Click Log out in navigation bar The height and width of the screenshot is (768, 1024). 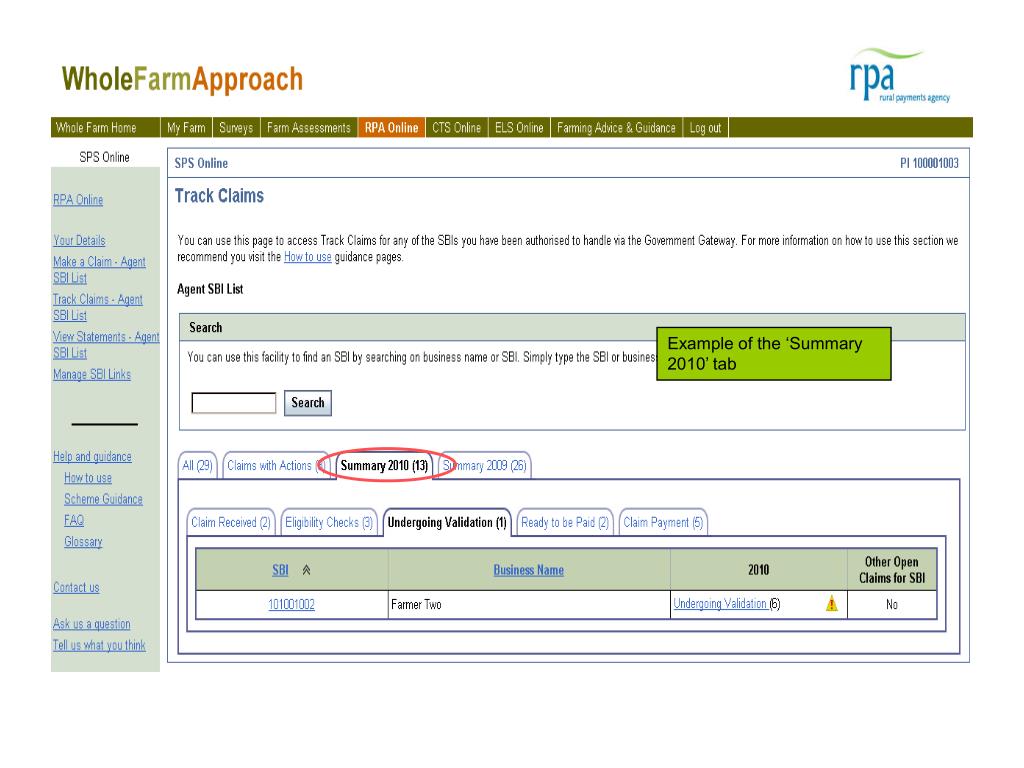tap(705, 128)
